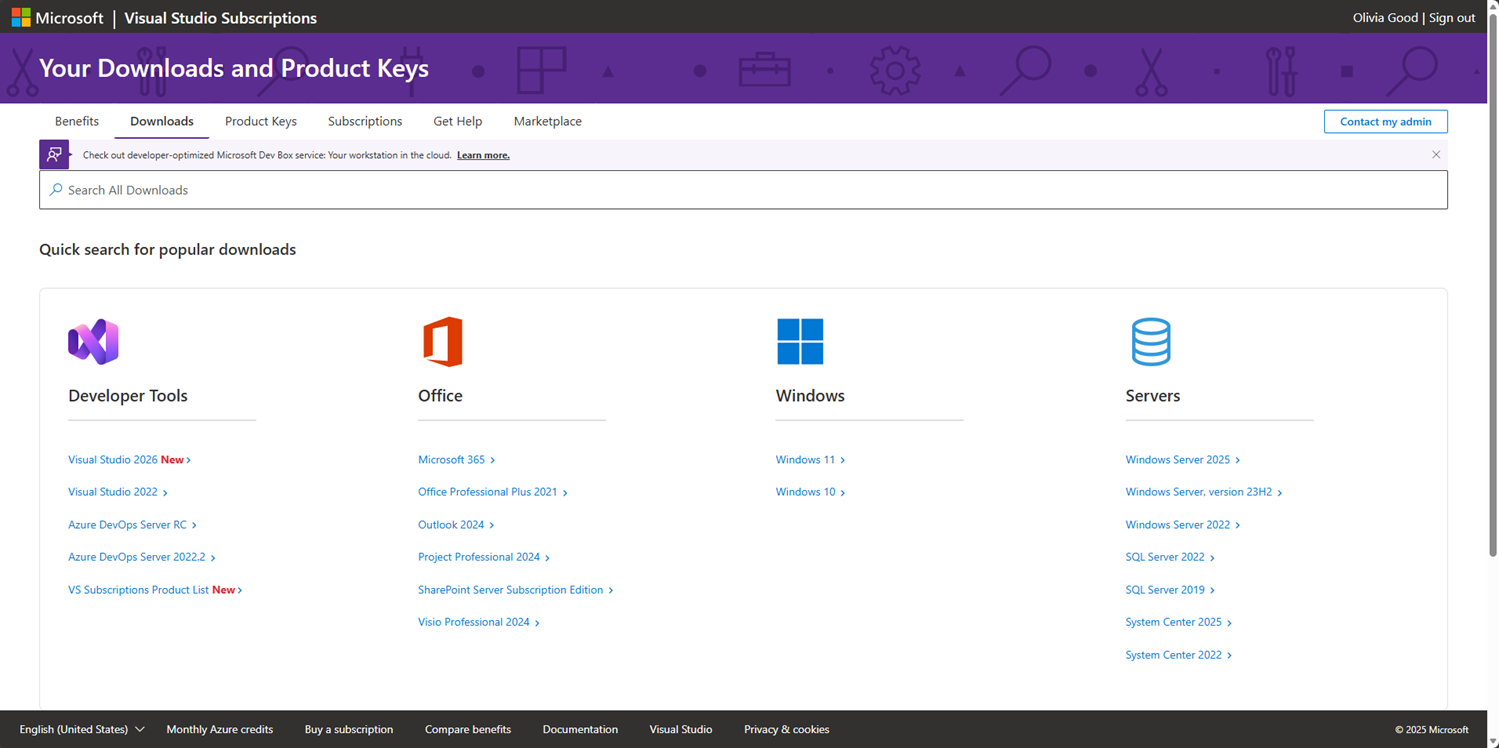Screen dimensions: 1499x748
Task: Click the Dev Box announcement banner icon
Action: click(x=54, y=154)
